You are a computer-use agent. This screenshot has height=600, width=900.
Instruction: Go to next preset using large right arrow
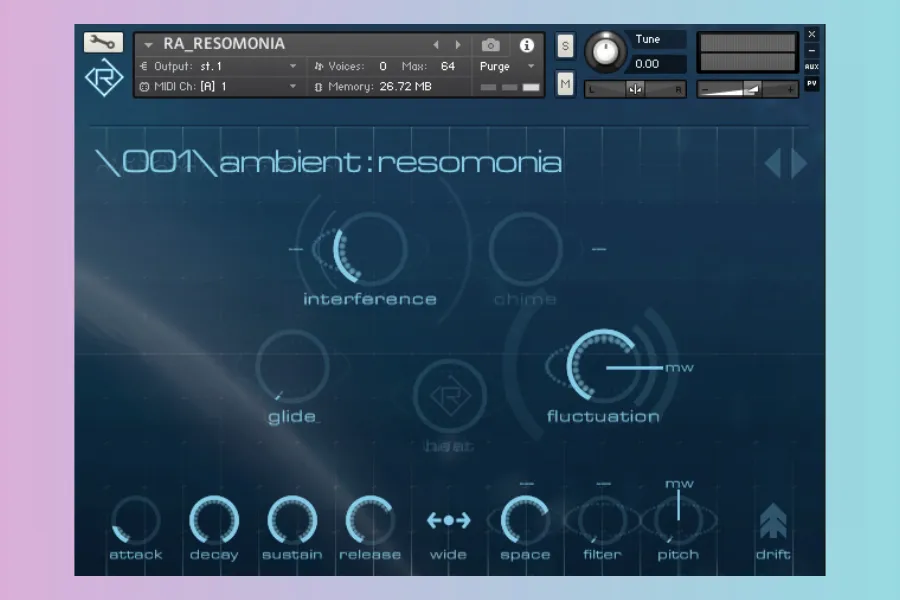tap(799, 163)
